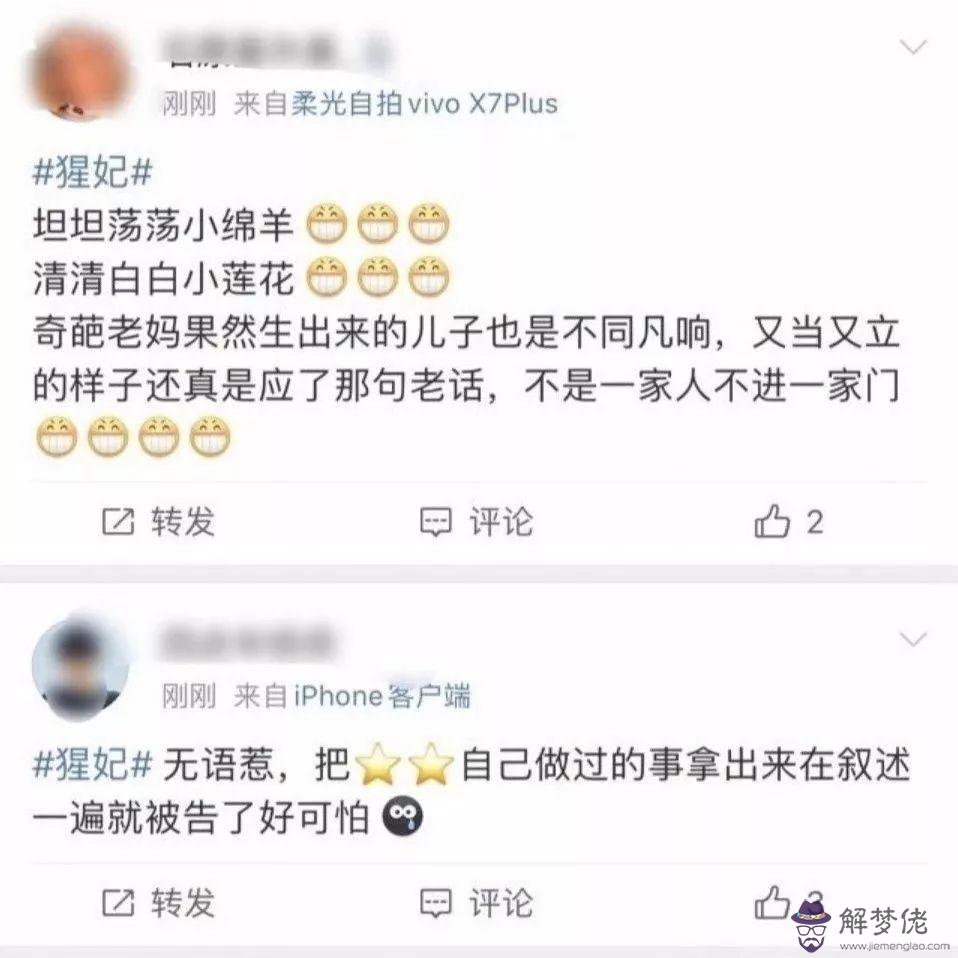
Task: Open the second poster's blurred avatar
Action: click(x=79, y=666)
